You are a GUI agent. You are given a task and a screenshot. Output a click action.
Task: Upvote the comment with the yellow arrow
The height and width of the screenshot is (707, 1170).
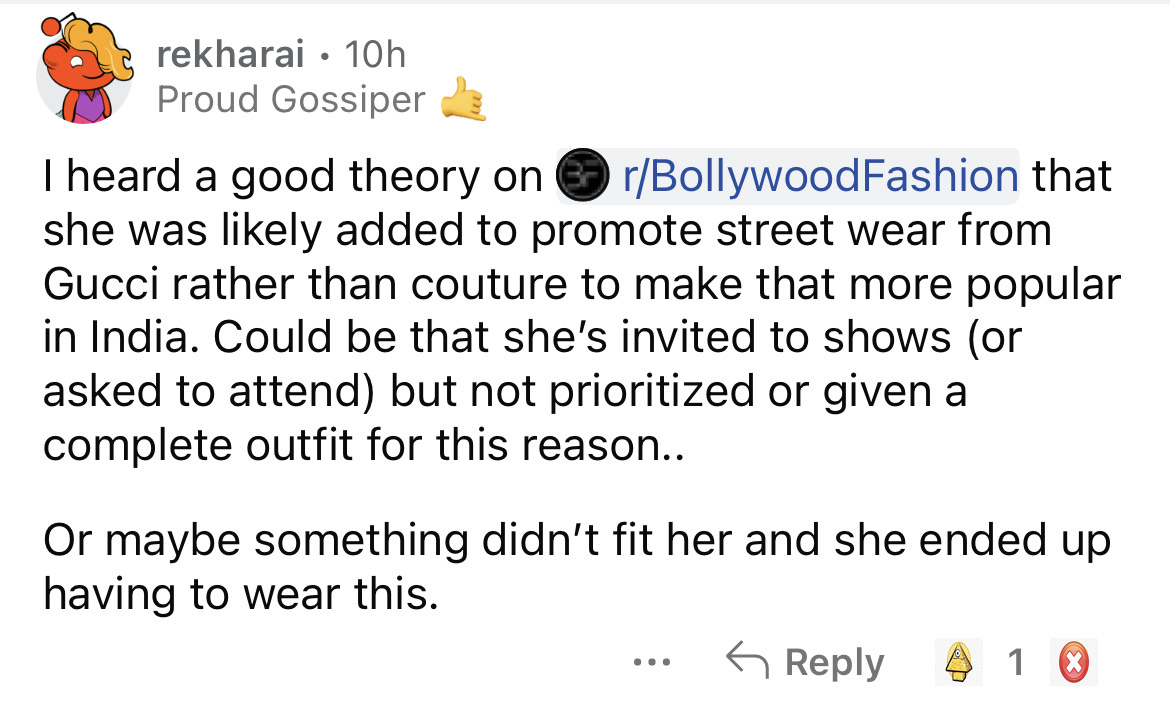pyautogui.click(x=962, y=662)
